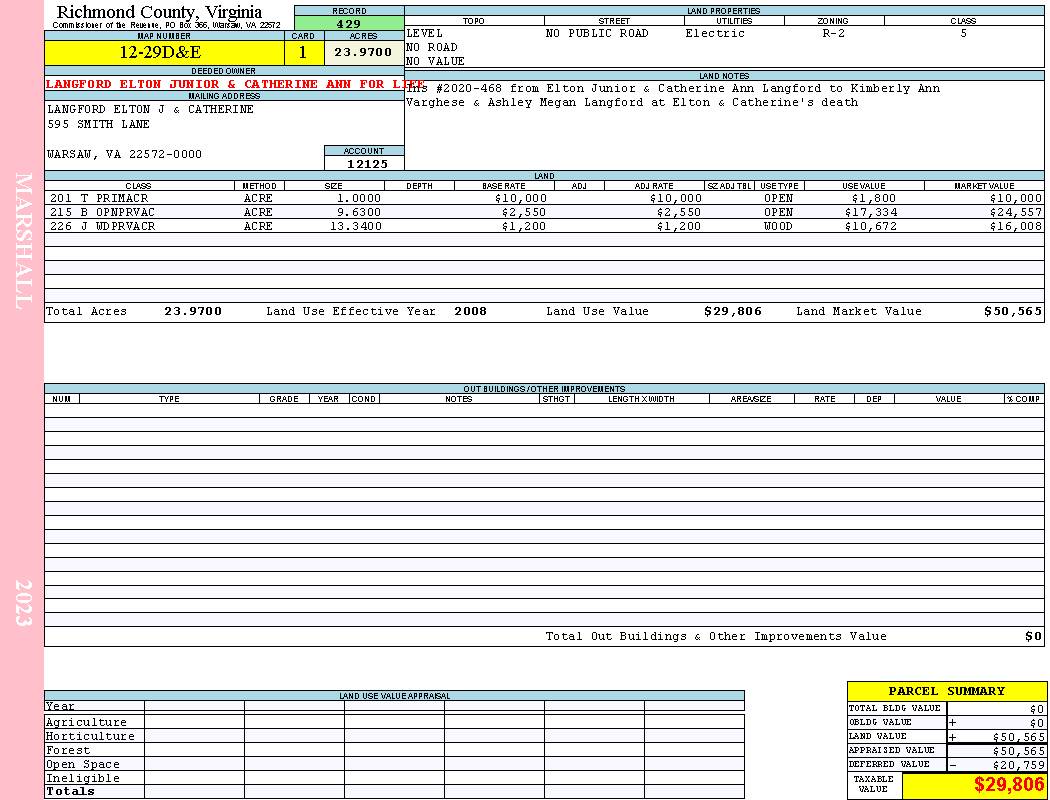Click the Land Market Value $50,565 total

1013,311
